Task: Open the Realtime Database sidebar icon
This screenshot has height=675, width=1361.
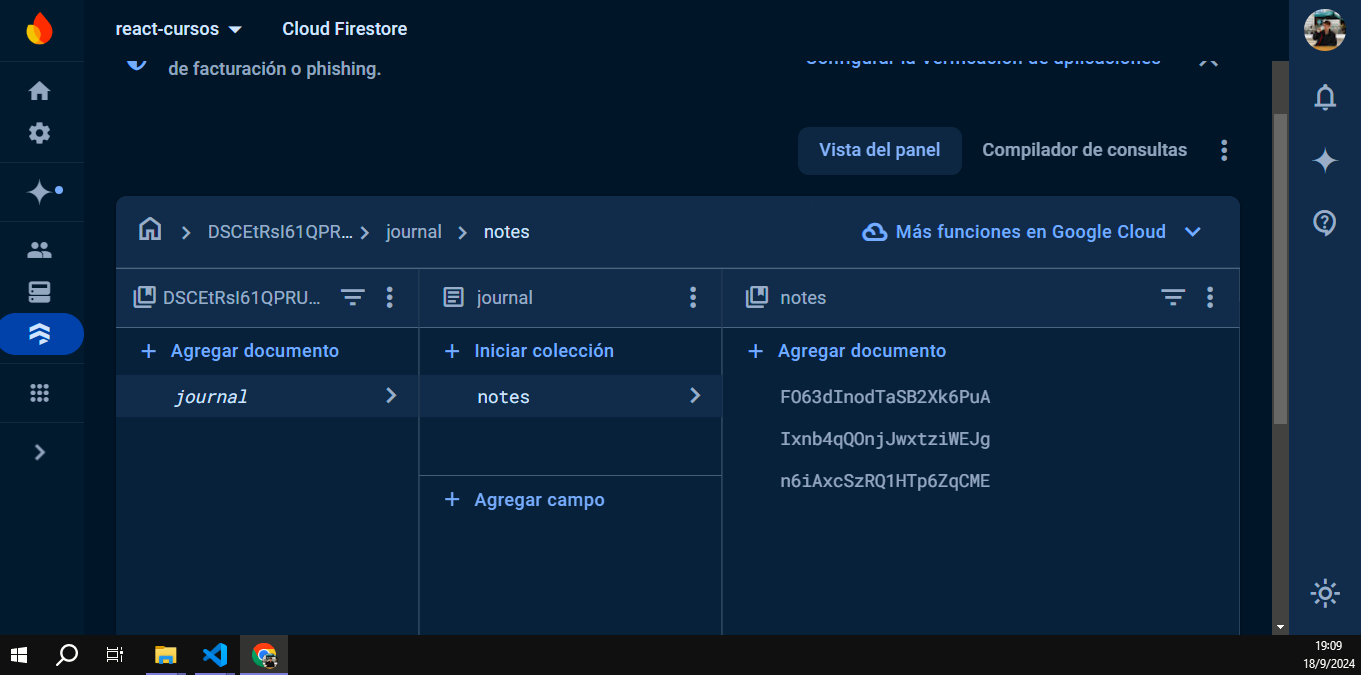Action: [39, 292]
